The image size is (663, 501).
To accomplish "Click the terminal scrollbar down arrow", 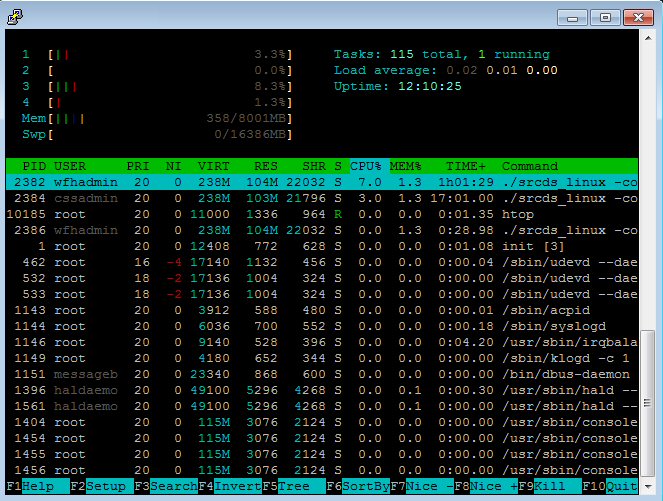I will (648, 487).
